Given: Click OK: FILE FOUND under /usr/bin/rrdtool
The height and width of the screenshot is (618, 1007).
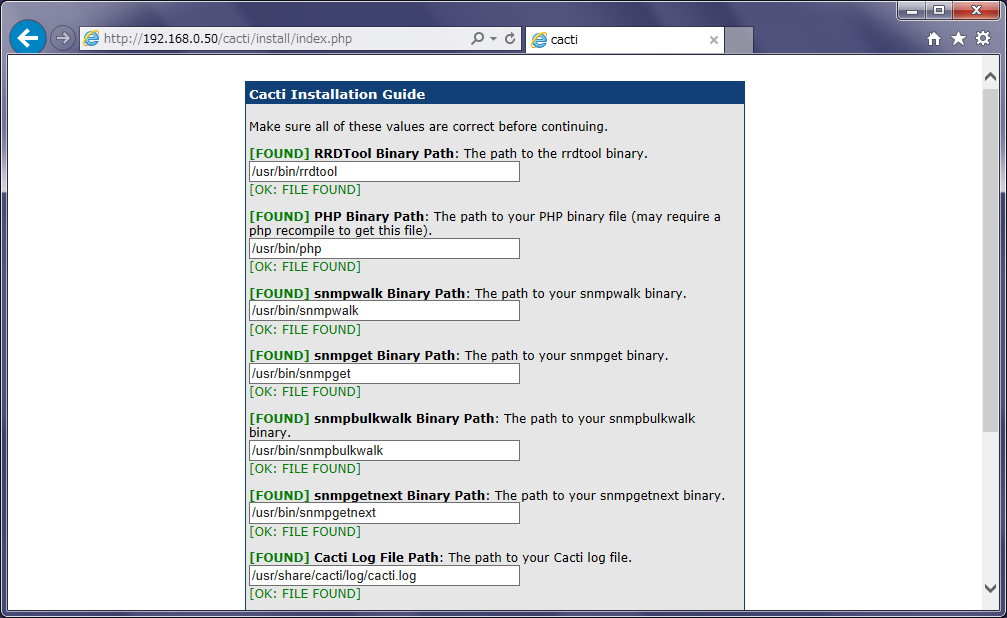Looking at the screenshot, I should [x=305, y=190].
